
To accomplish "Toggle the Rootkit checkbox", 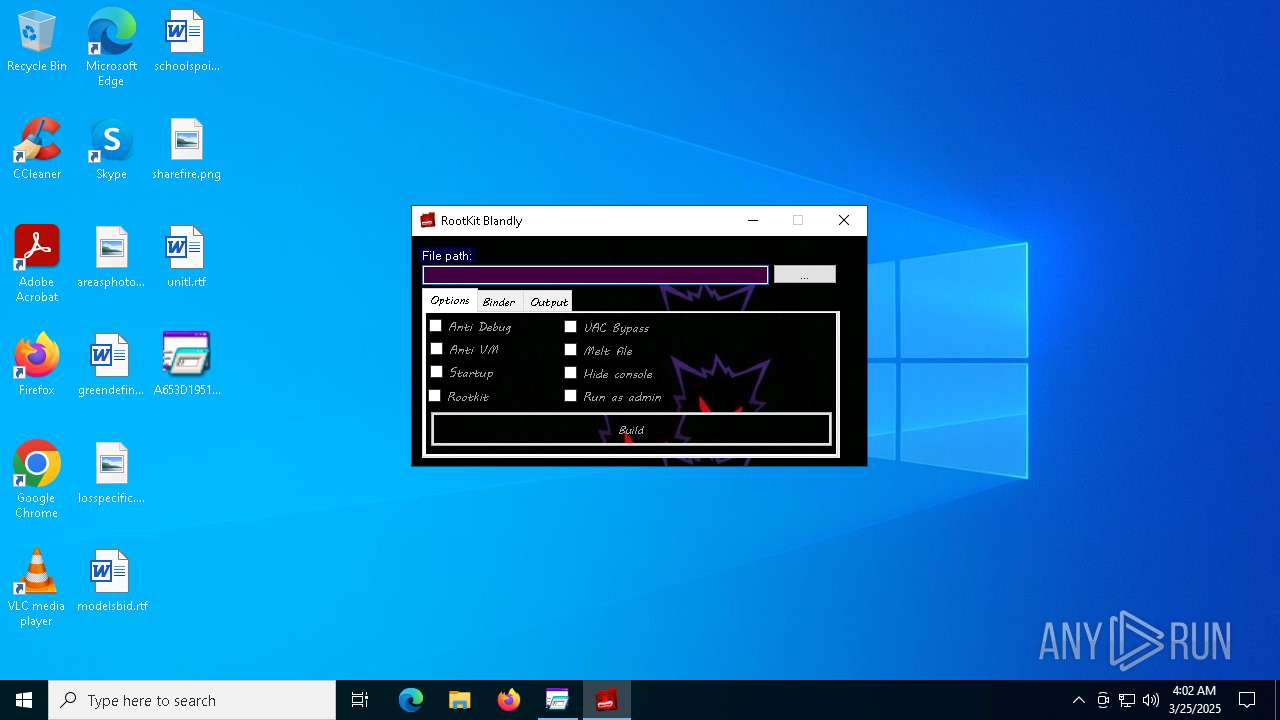I will pos(435,396).
